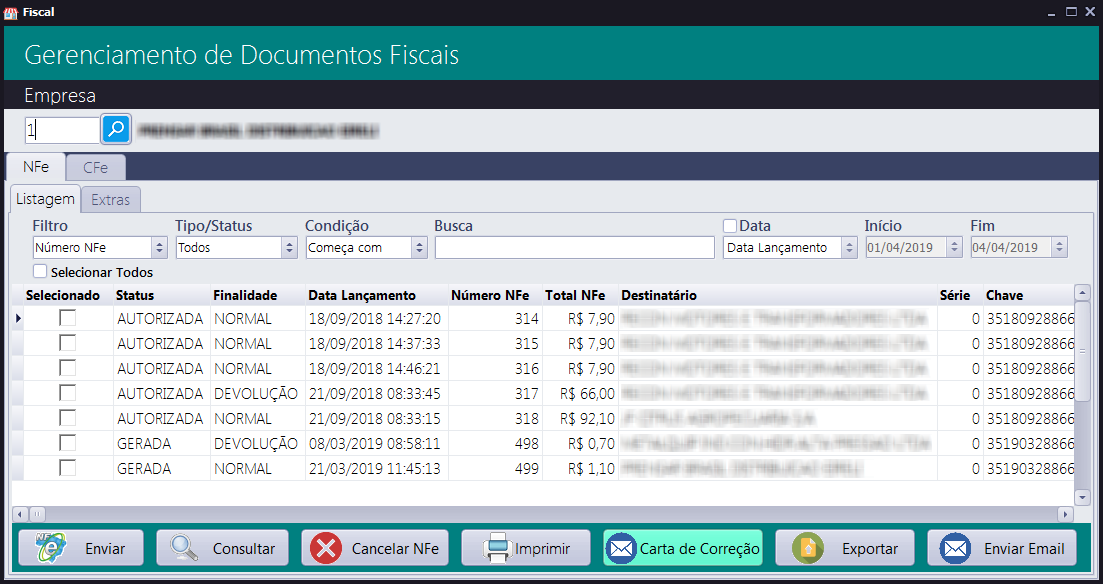Check the row for NFe number 317
This screenshot has width=1103, height=584.
click(x=67, y=392)
